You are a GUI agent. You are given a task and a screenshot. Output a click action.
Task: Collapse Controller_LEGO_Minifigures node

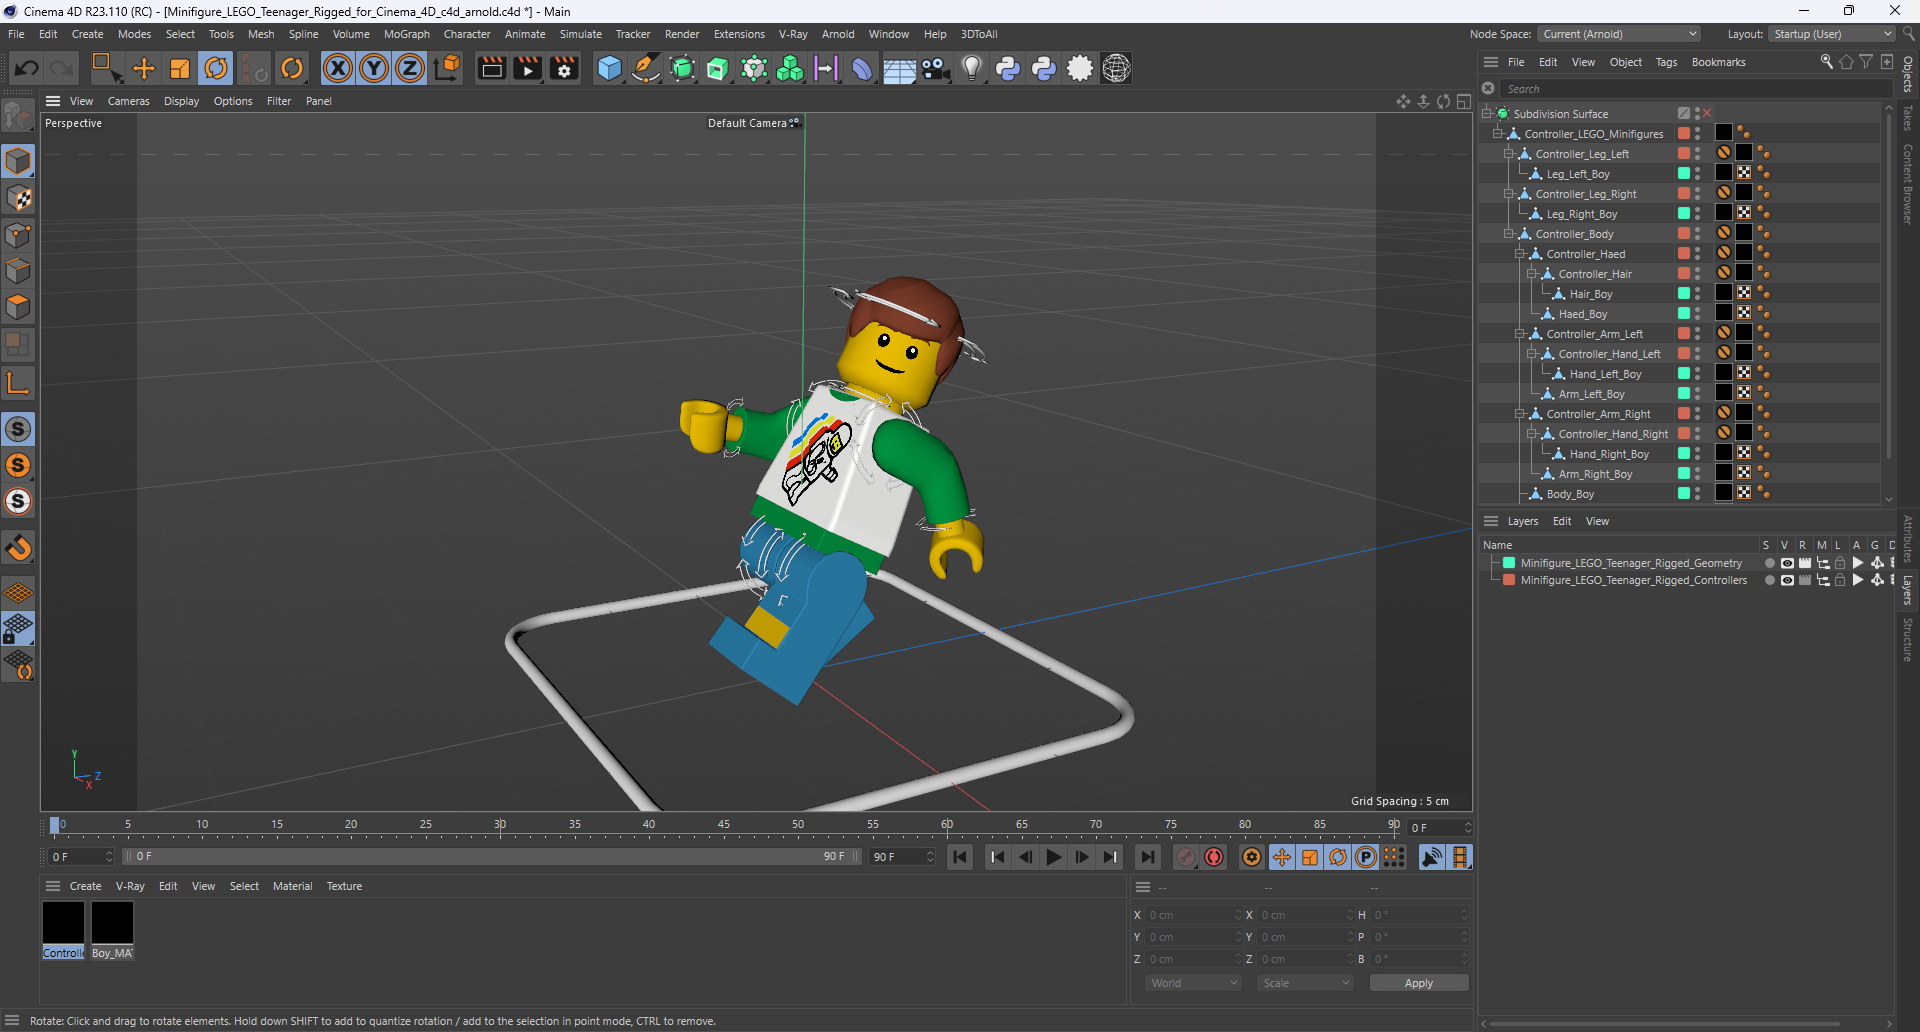pos(1498,133)
